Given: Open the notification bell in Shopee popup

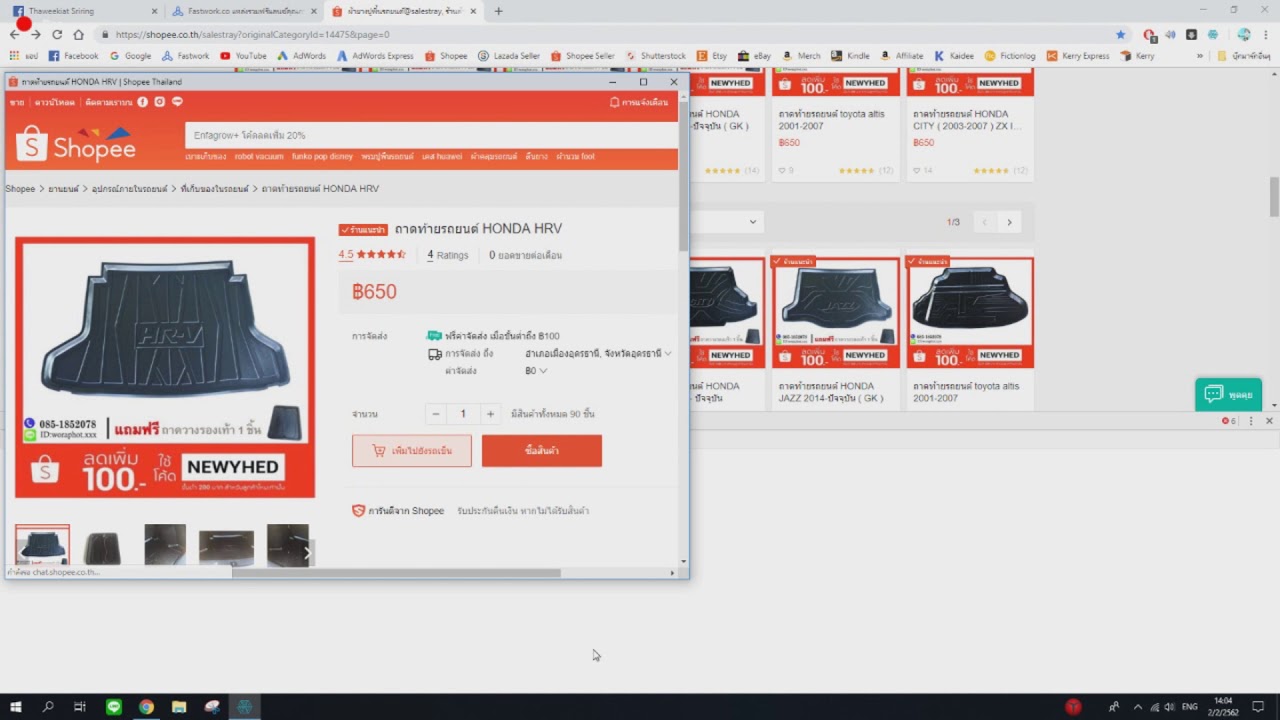Looking at the screenshot, I should (614, 102).
